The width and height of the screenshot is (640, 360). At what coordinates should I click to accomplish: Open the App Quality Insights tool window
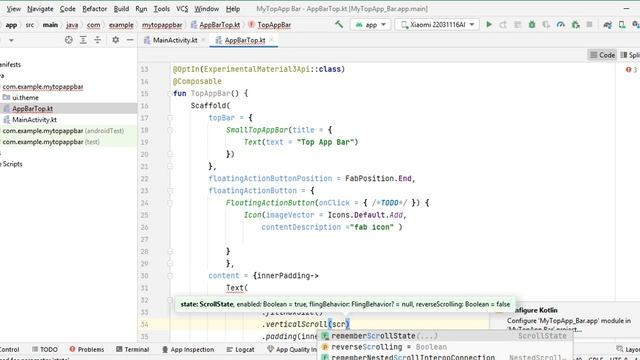point(292,349)
